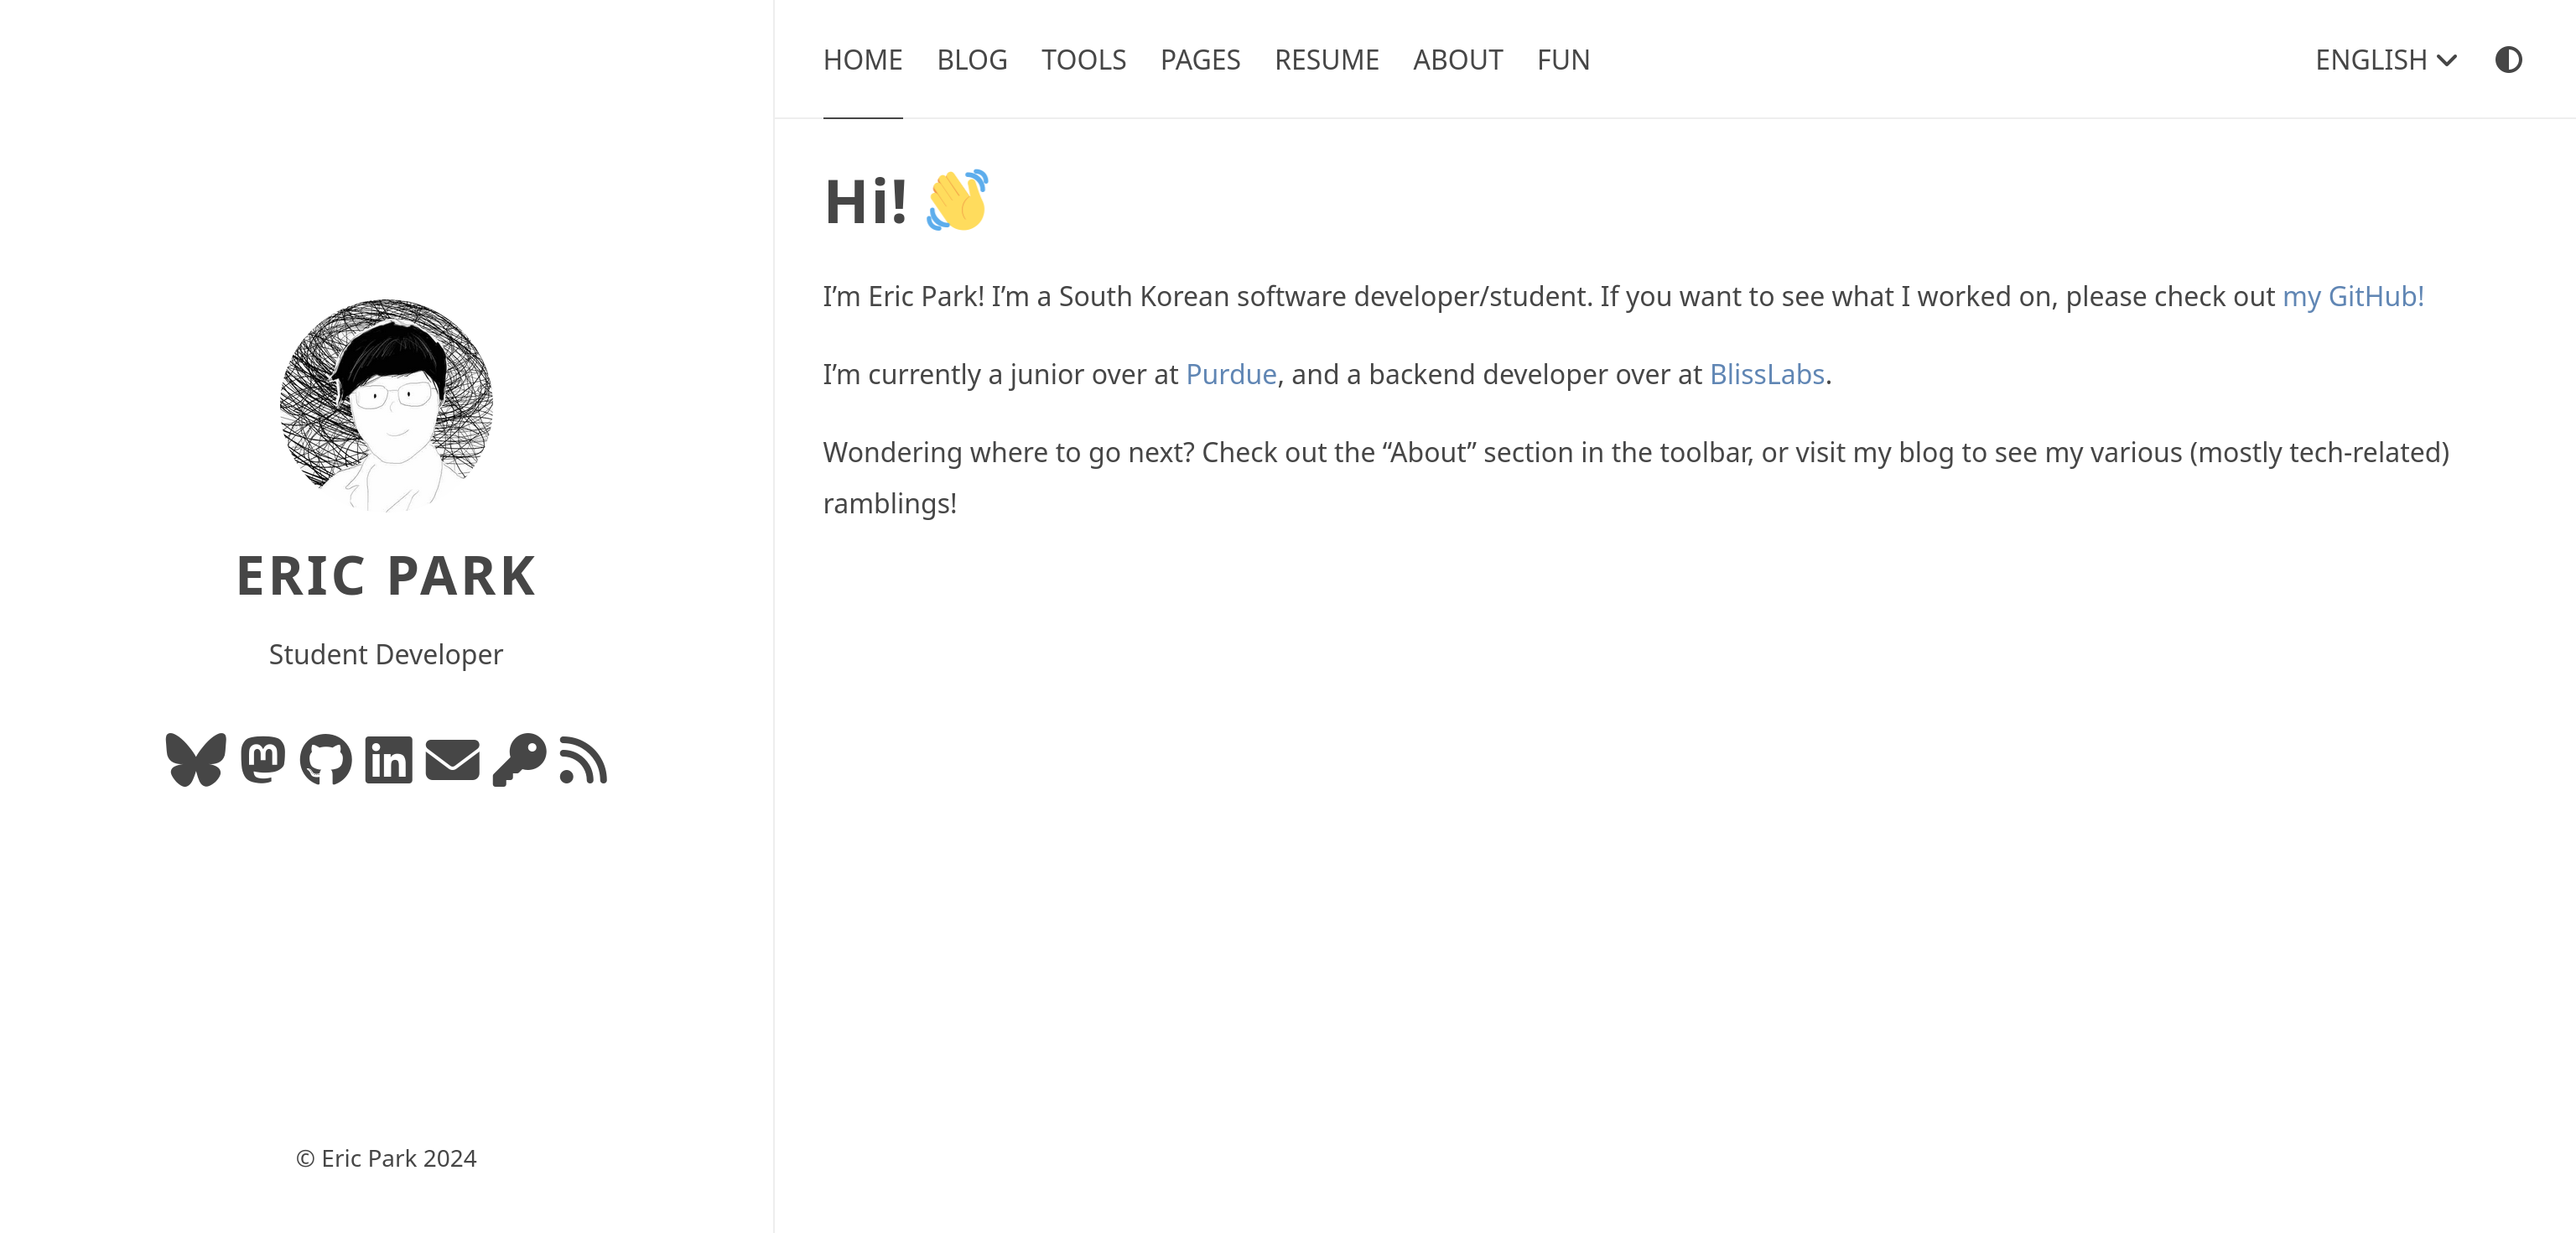Screen dimensions: 2576x1233
Task: Open the ABOUT nav item
Action: click(1458, 60)
